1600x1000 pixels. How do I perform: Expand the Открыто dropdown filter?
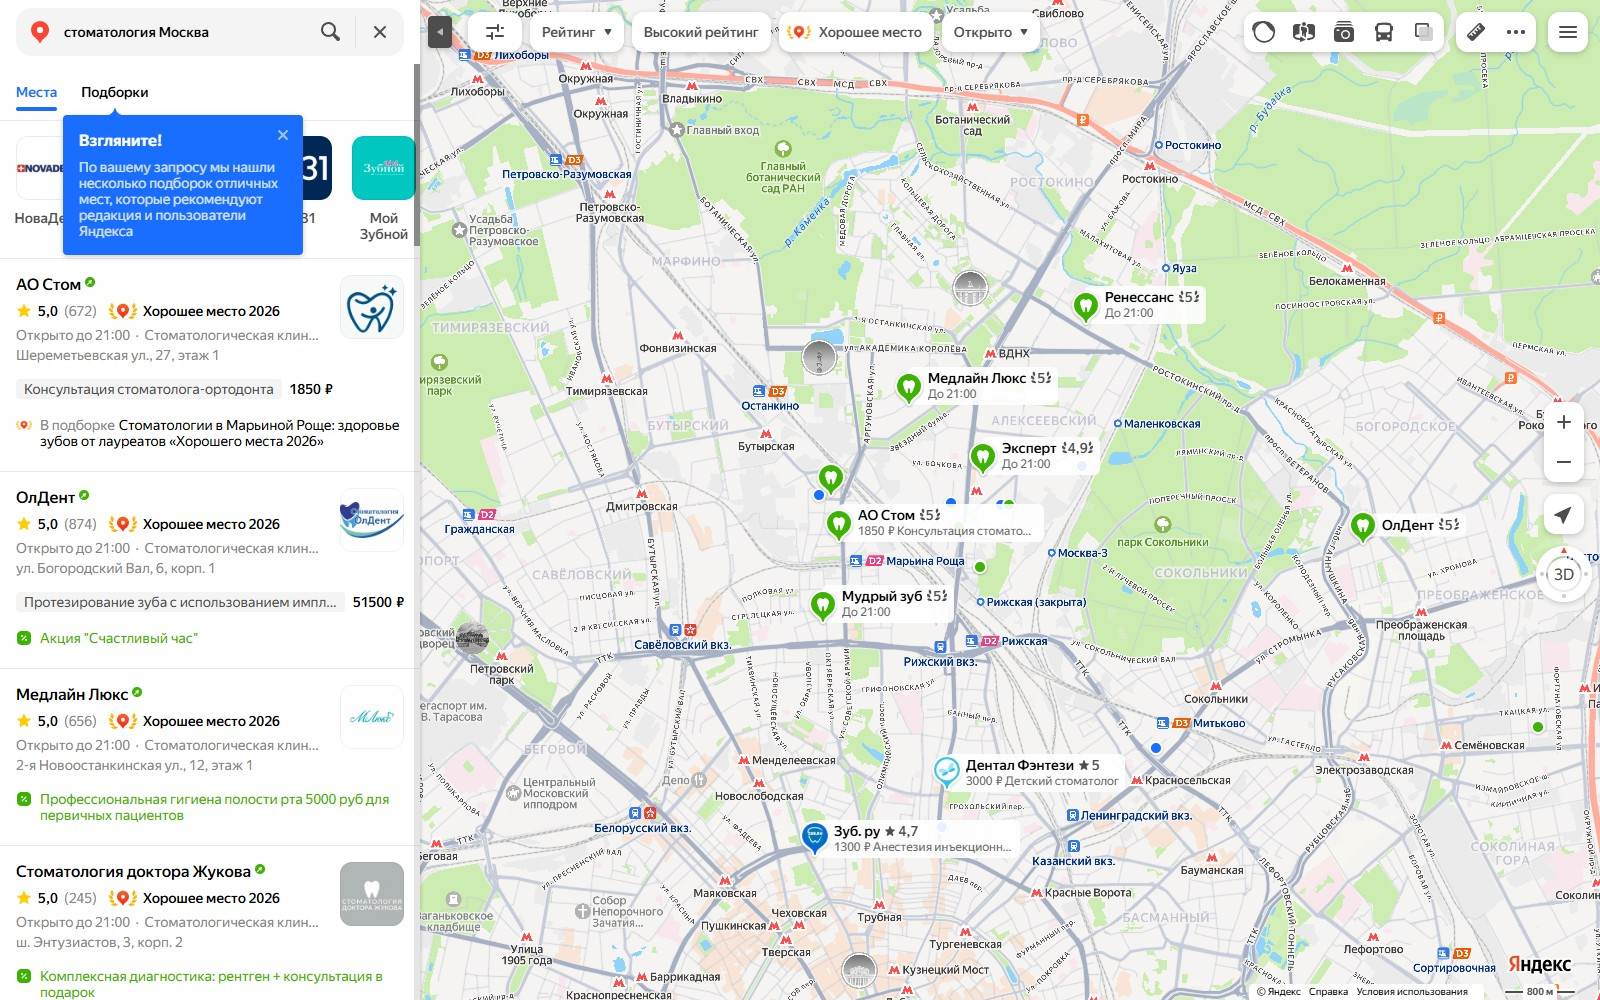(x=991, y=32)
